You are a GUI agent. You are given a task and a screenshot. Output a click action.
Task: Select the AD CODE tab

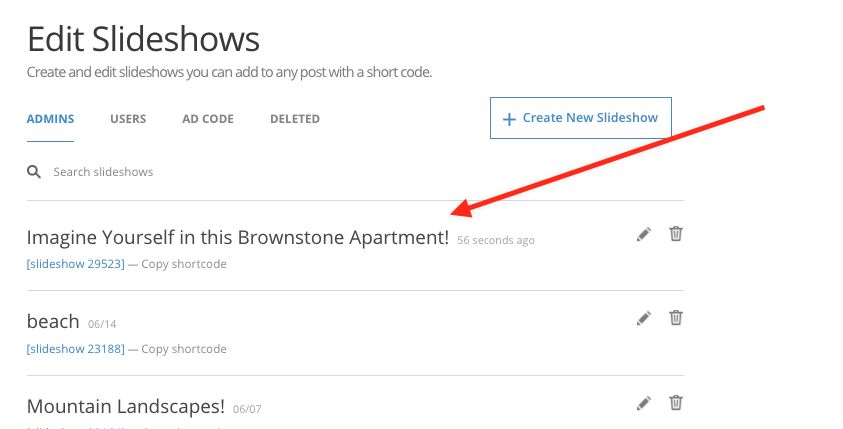208,119
